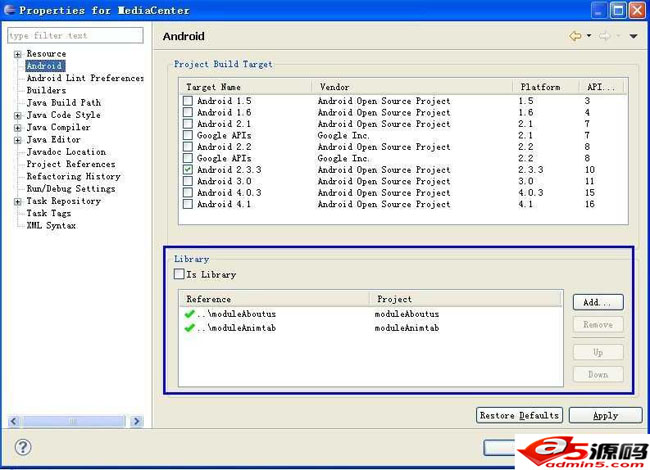The width and height of the screenshot is (650, 470).
Task: Enable the Is Library checkbox
Action: click(x=180, y=274)
